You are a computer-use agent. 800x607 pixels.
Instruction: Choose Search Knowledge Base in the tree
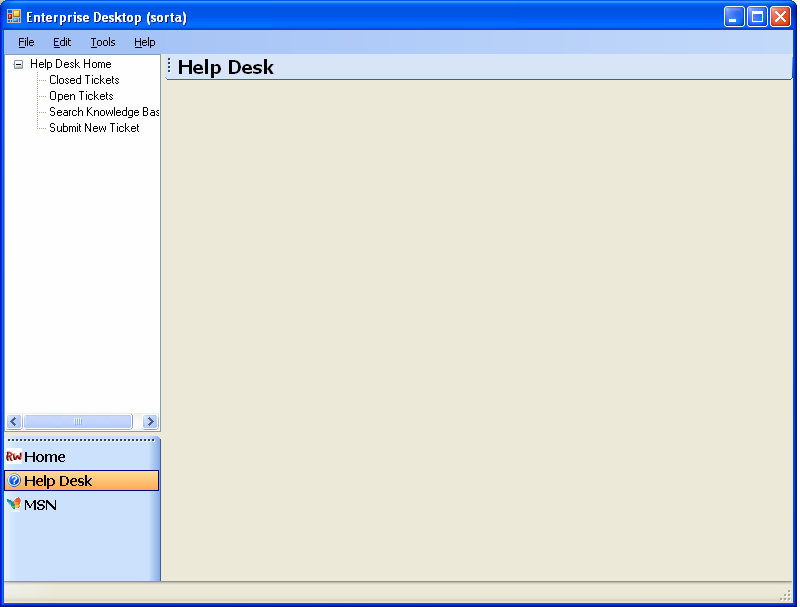tap(104, 112)
